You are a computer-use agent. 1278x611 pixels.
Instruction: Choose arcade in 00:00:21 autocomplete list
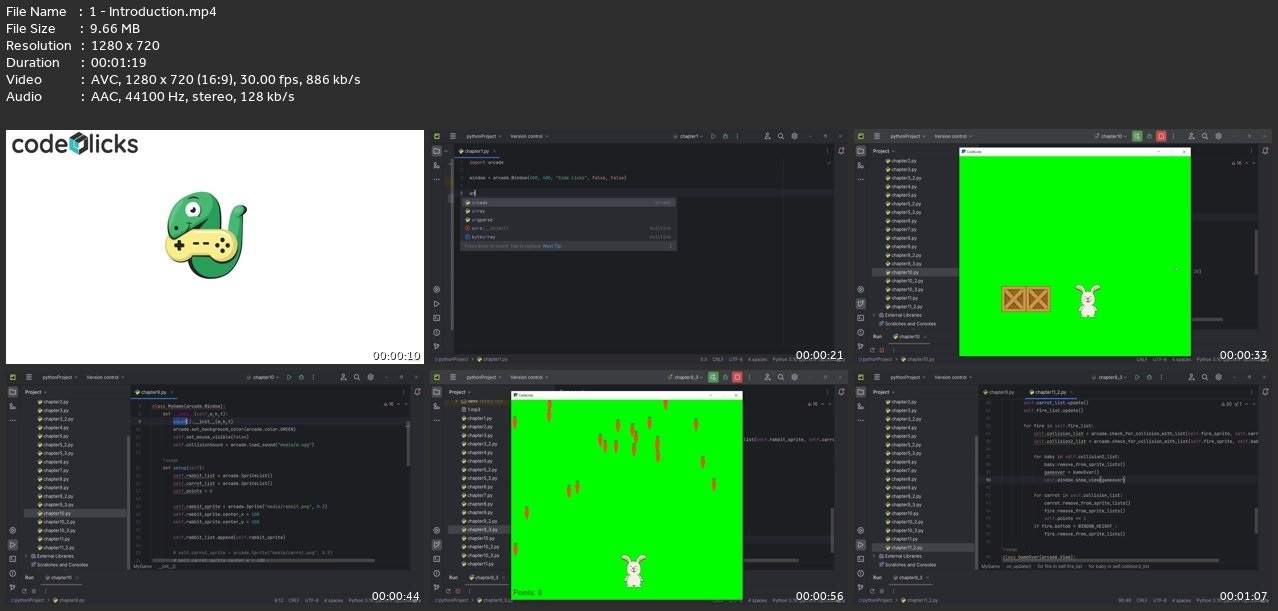click(x=567, y=202)
